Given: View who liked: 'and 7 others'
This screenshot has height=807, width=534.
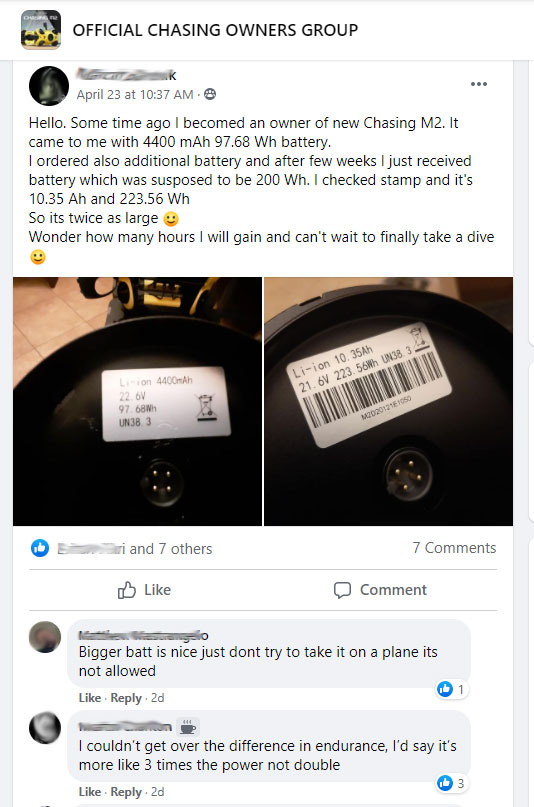Looking at the screenshot, I should [171, 549].
